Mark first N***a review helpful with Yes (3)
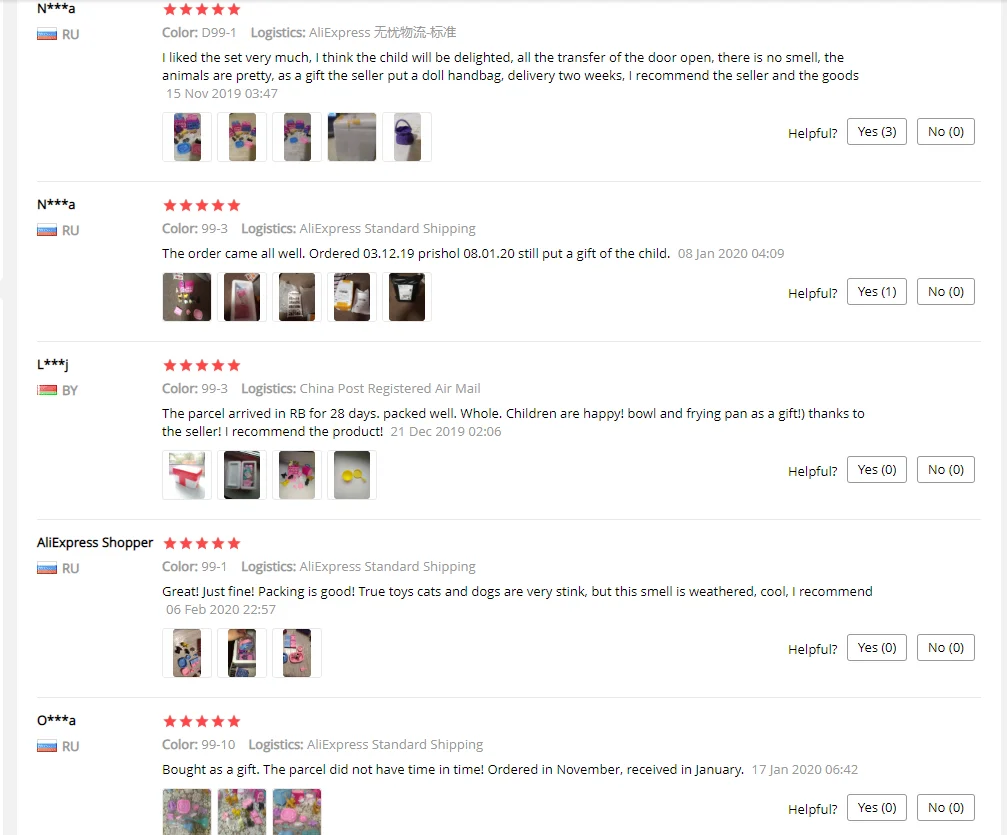The image size is (1007, 835). (x=876, y=132)
